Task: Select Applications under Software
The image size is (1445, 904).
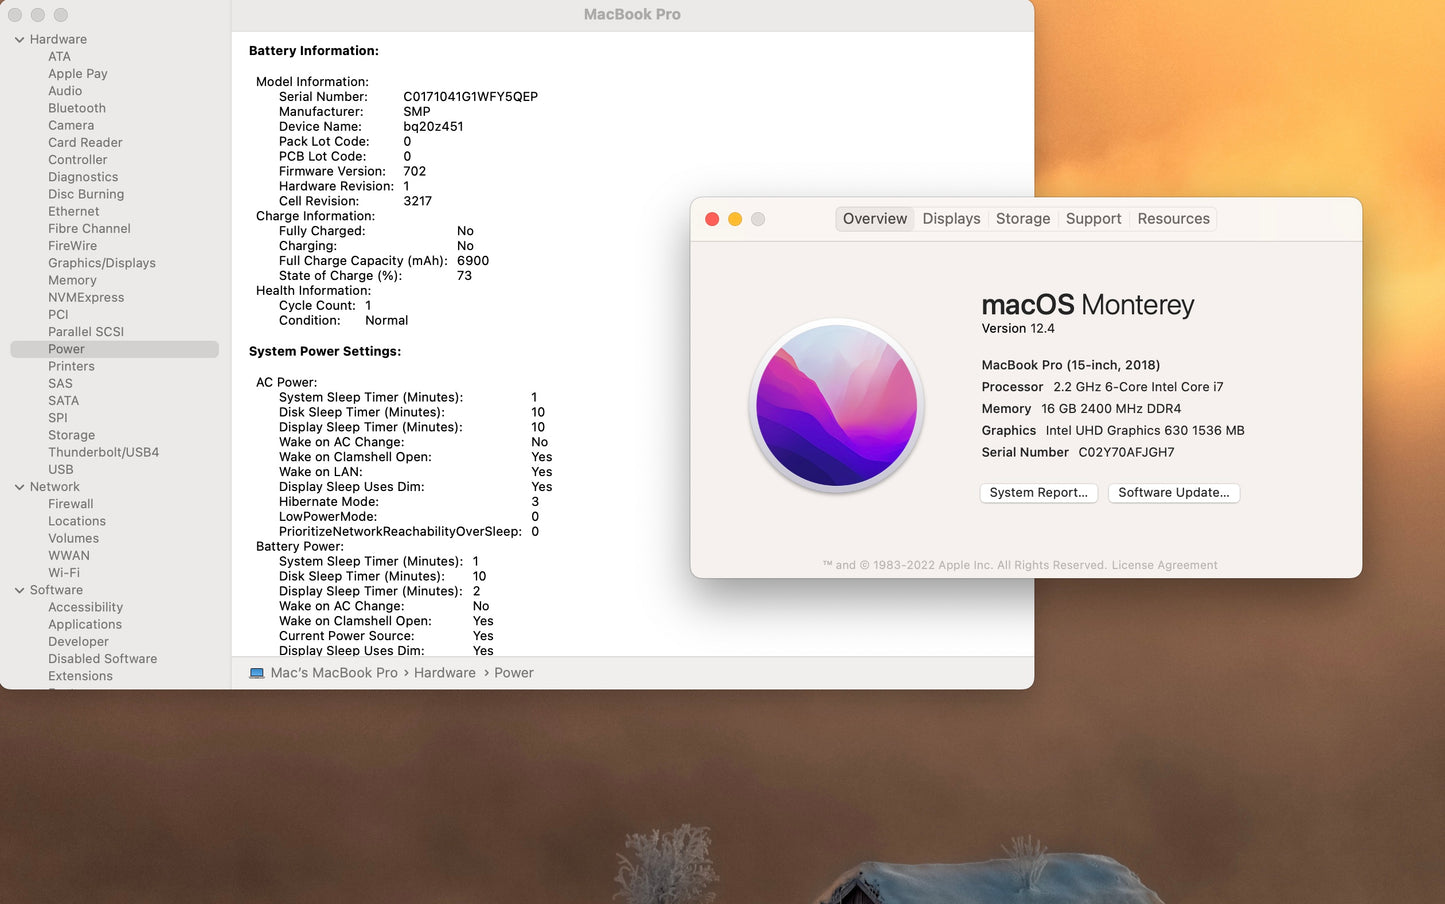Action: tap(85, 624)
